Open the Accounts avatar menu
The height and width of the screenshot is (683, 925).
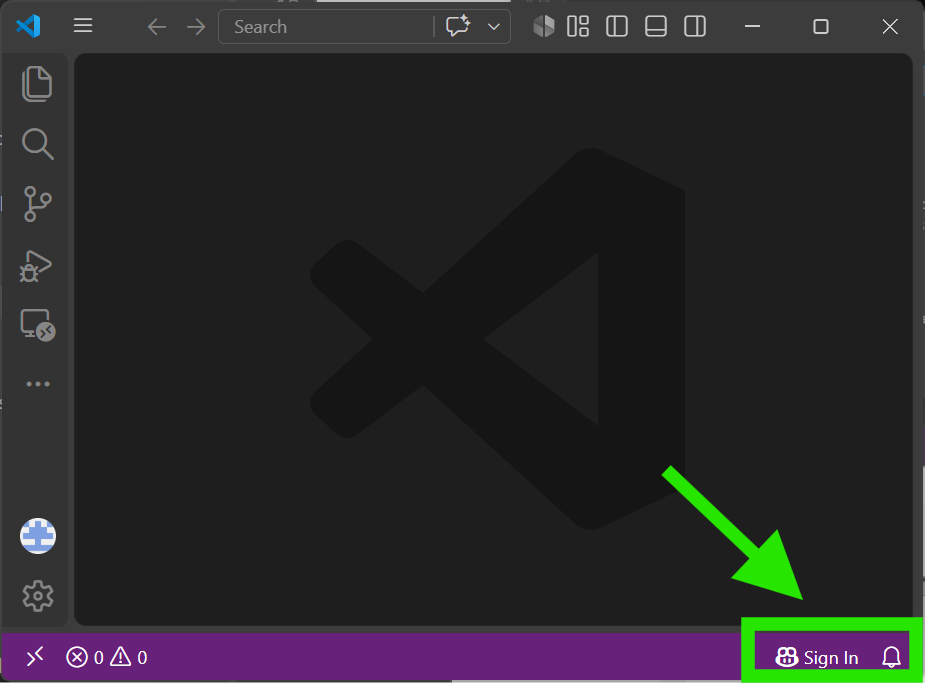point(38,536)
